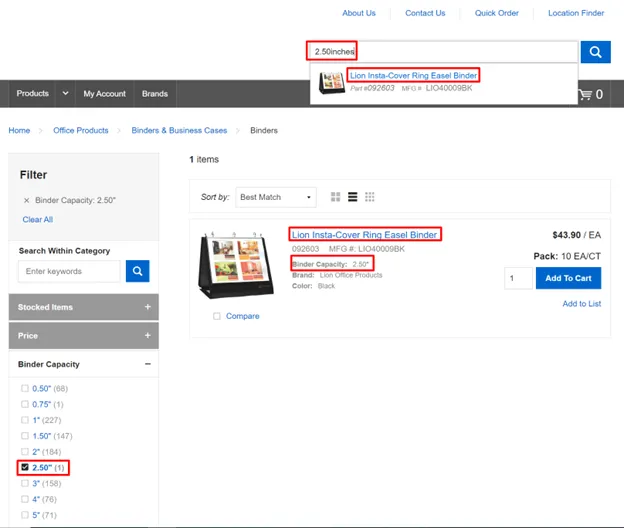
Task: Check the 5" binder capacity box
Action: tap(25, 515)
